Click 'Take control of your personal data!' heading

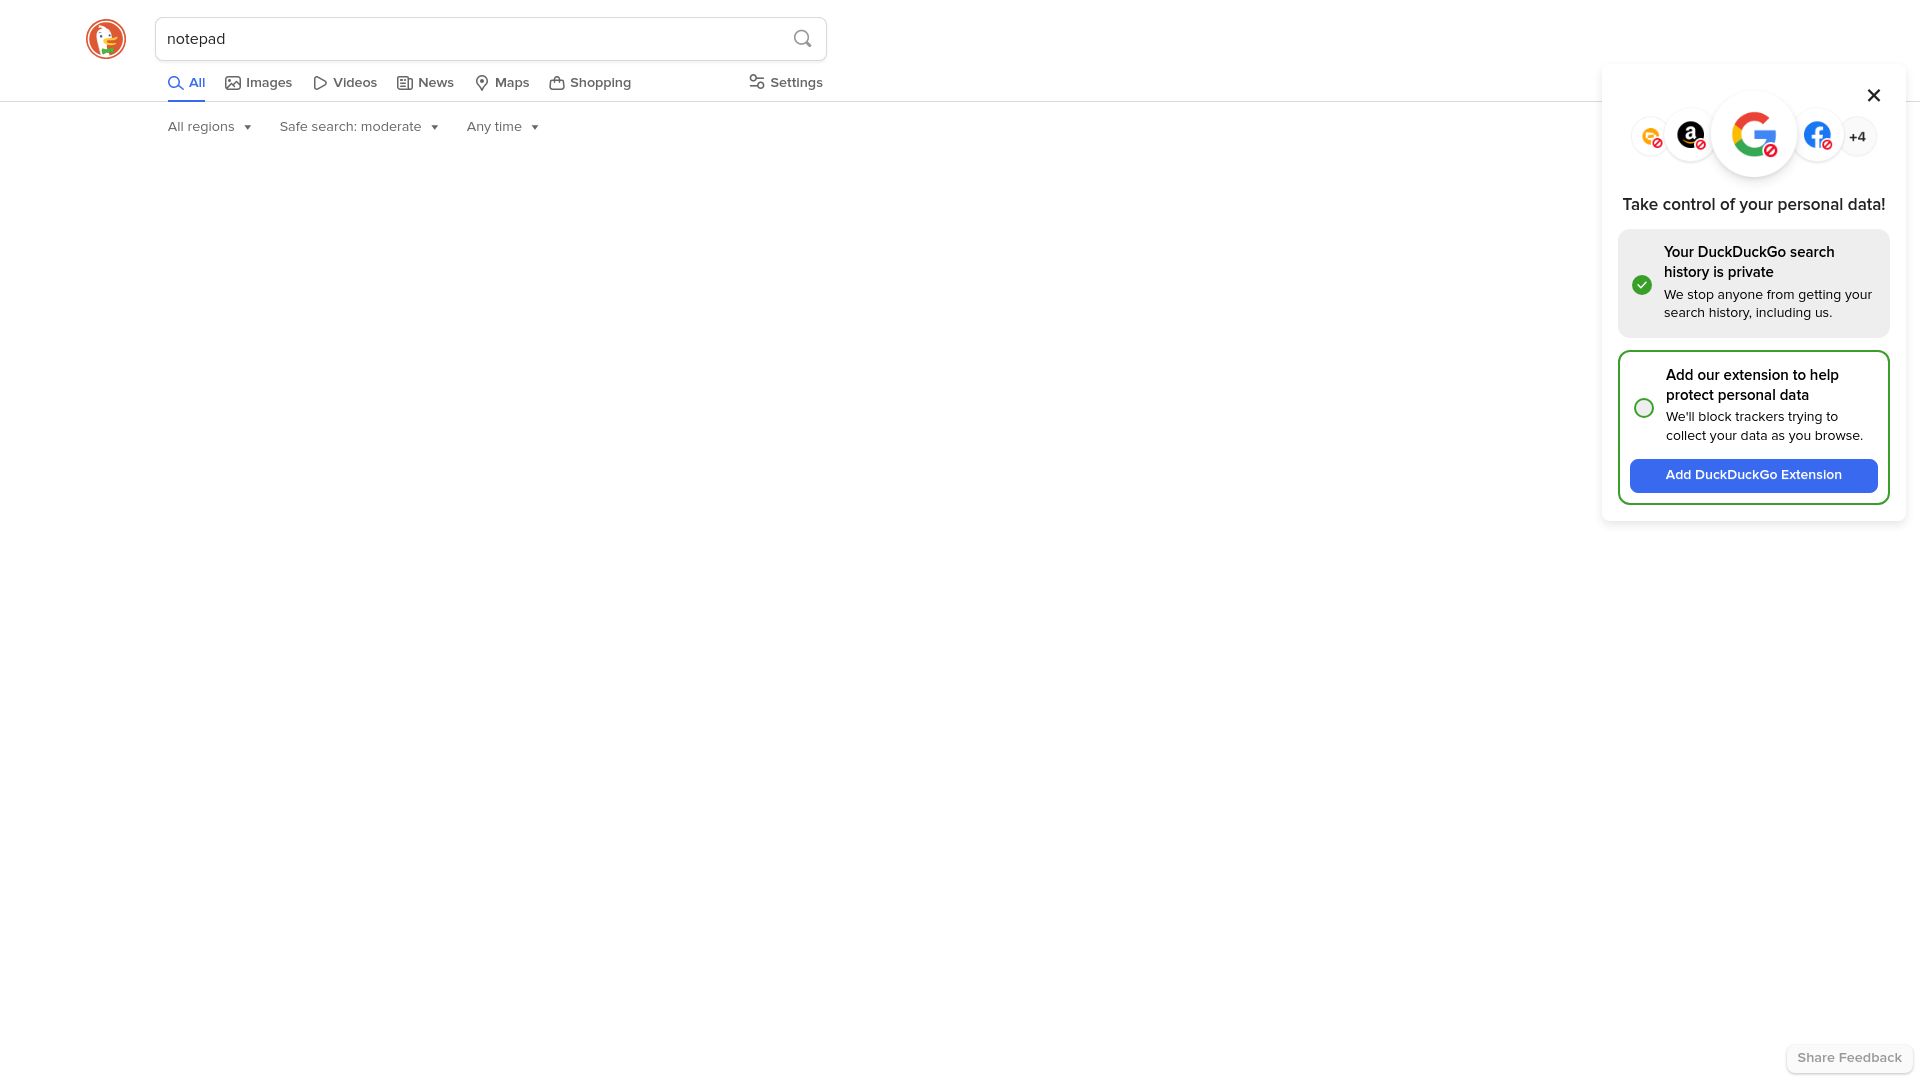(x=1754, y=205)
